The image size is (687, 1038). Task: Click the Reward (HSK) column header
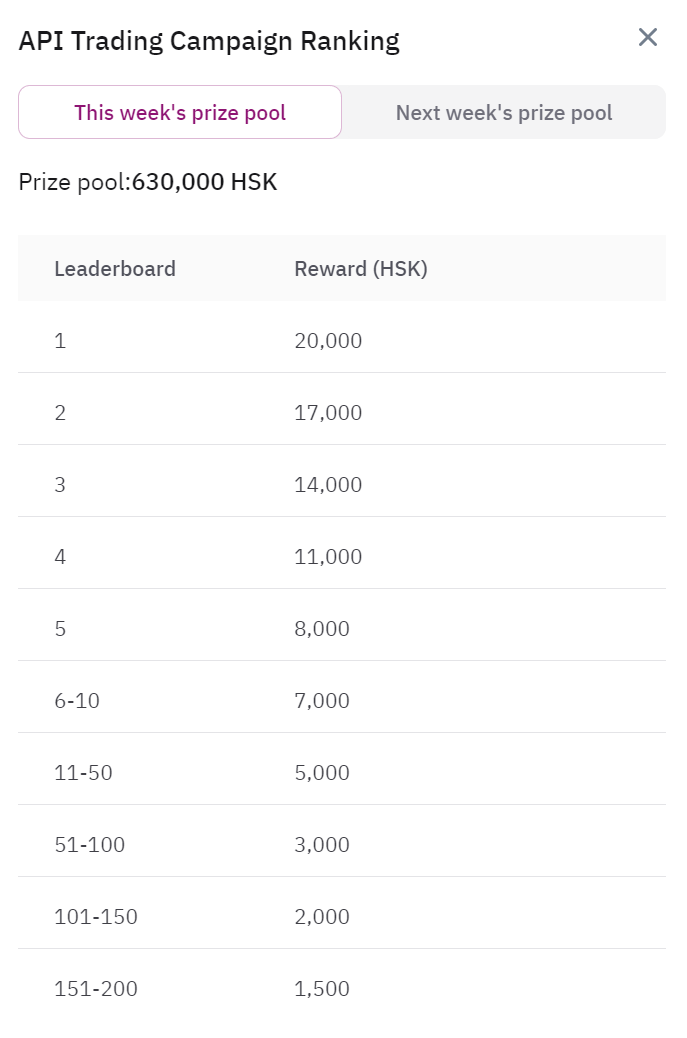(361, 268)
